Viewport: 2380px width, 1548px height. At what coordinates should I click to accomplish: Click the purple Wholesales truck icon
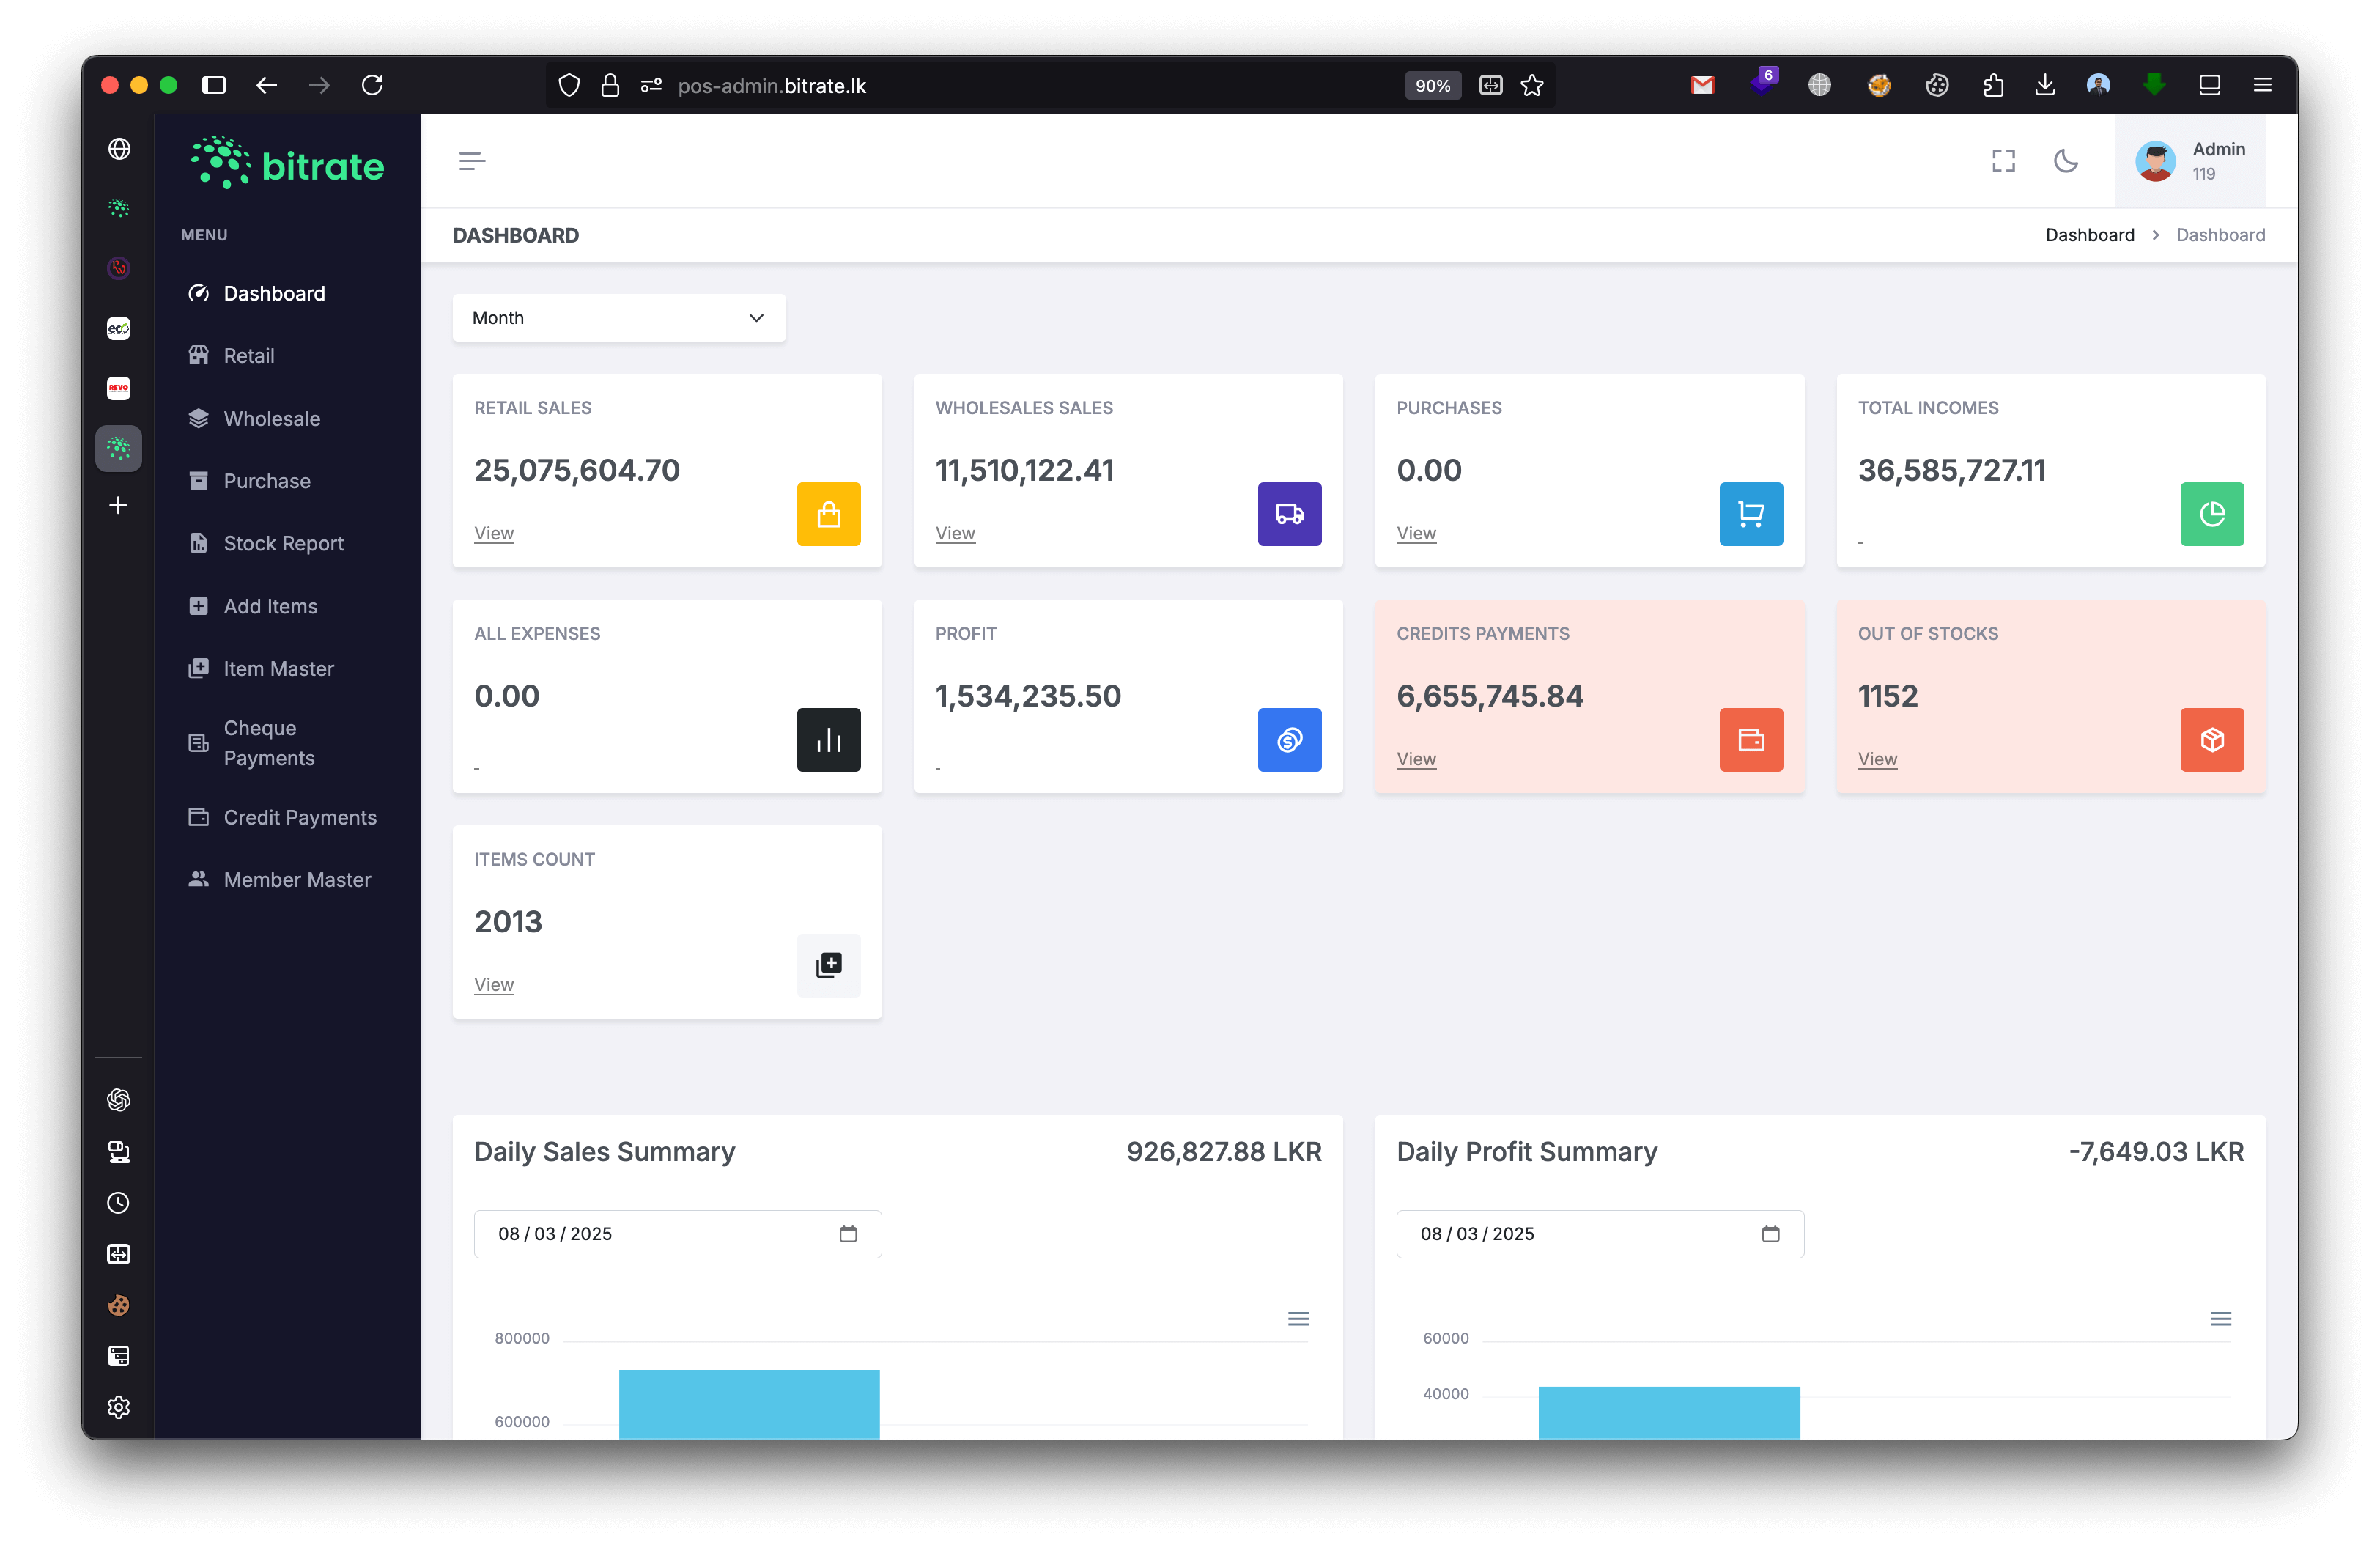pos(1289,514)
